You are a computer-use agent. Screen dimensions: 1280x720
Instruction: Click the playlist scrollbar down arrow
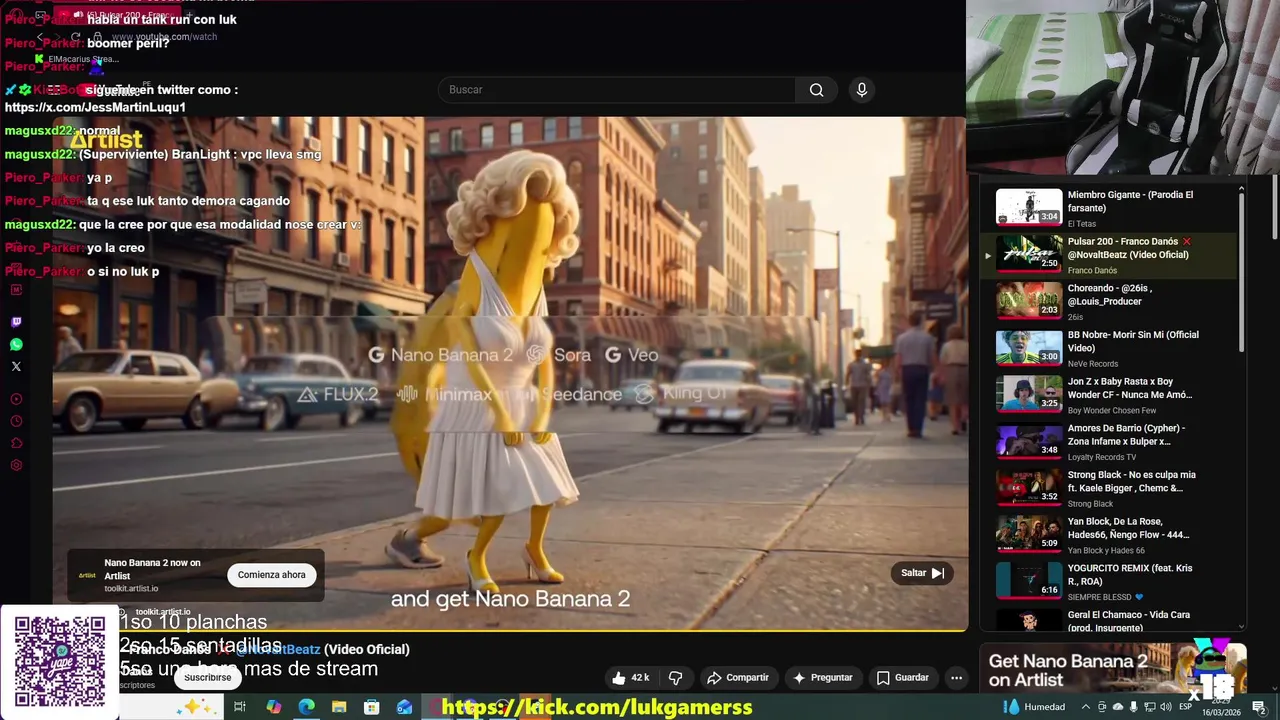point(1242,627)
